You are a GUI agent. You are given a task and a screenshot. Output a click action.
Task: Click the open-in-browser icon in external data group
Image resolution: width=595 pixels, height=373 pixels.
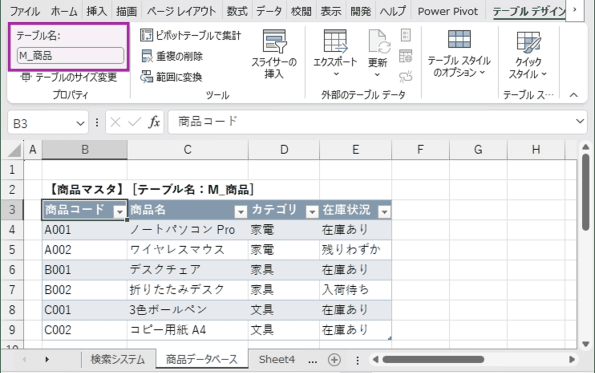[406, 56]
